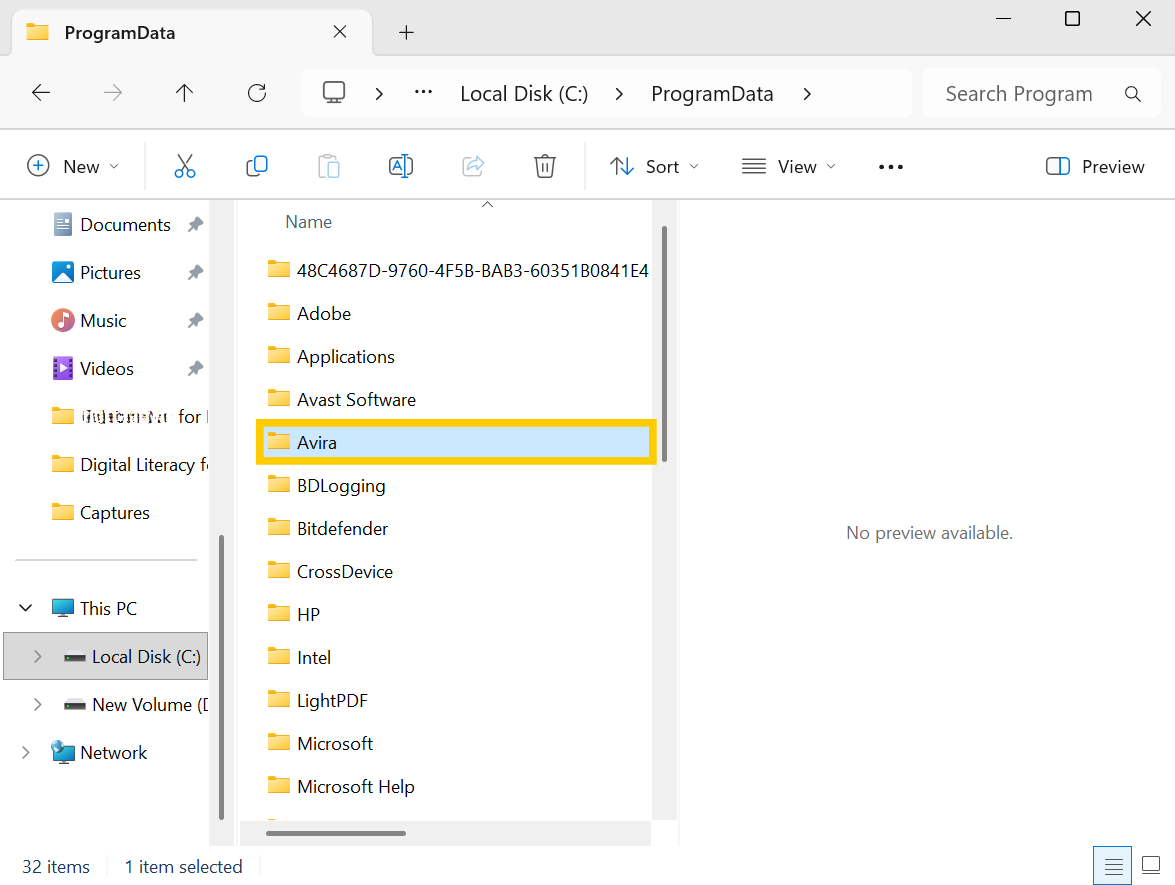
Task: Unpin Videos using its pin icon
Action: tap(195, 368)
